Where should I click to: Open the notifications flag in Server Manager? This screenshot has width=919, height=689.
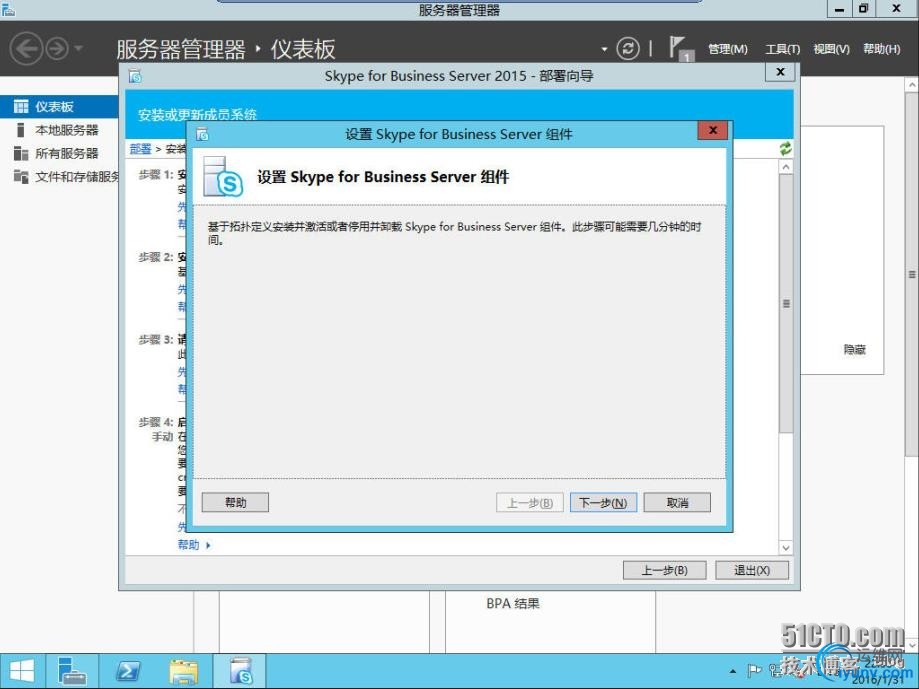pos(680,49)
